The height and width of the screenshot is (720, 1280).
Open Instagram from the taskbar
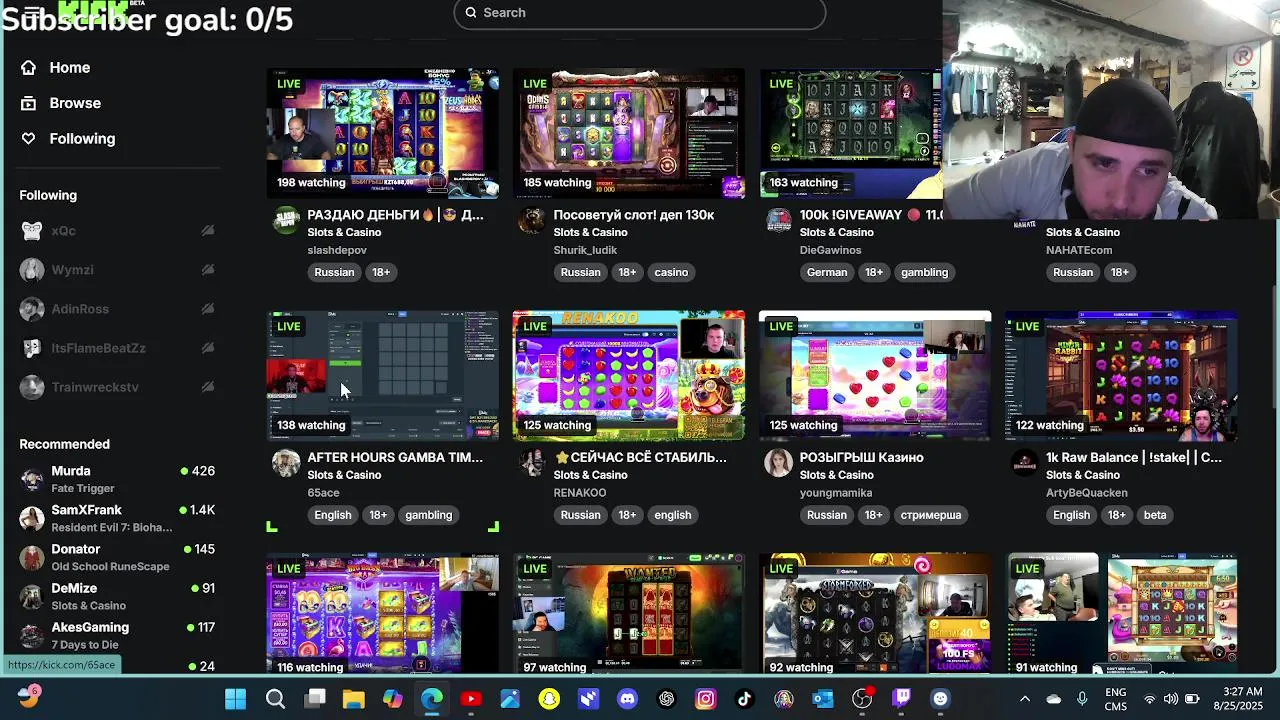coord(706,699)
